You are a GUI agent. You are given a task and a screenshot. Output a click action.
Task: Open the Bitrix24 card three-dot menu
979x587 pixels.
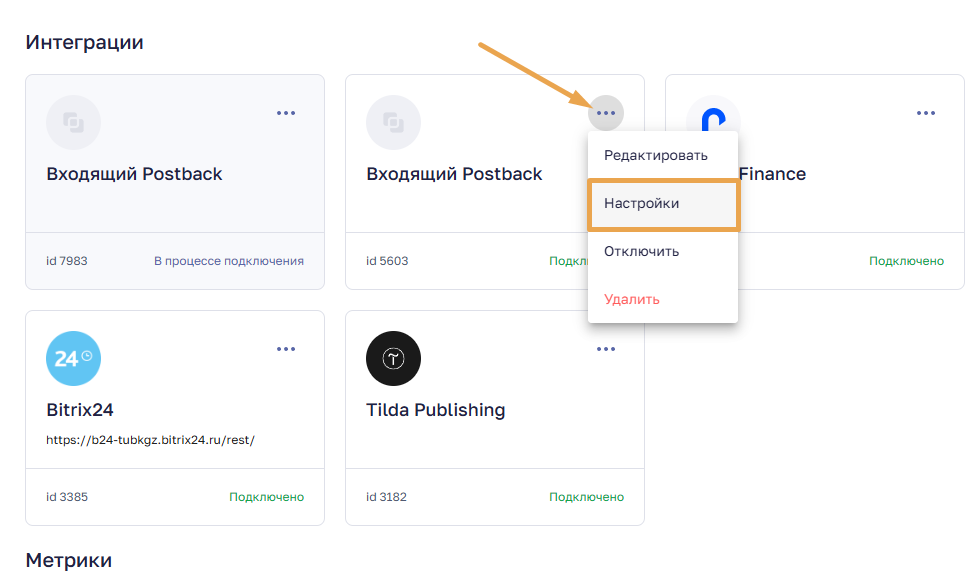(286, 349)
